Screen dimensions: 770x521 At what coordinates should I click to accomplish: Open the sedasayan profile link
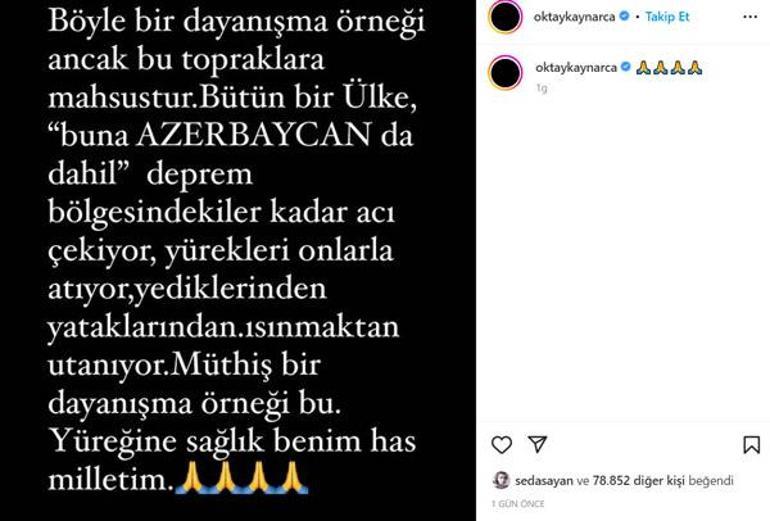pyautogui.click(x=544, y=480)
